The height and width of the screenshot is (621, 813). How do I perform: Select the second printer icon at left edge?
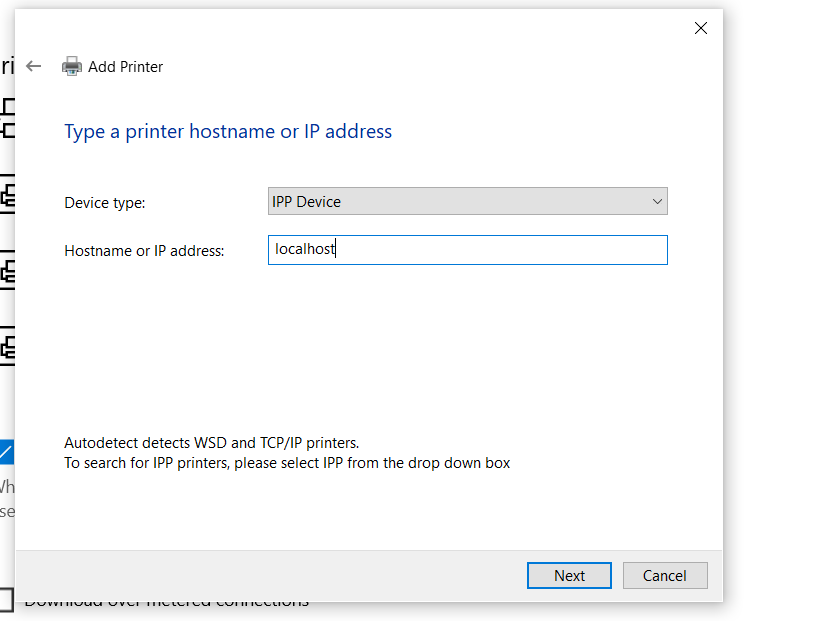[7, 194]
